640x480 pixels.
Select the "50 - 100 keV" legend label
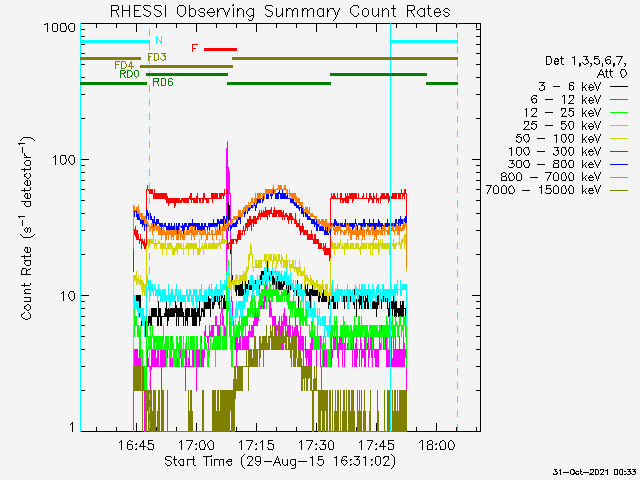[558, 138]
